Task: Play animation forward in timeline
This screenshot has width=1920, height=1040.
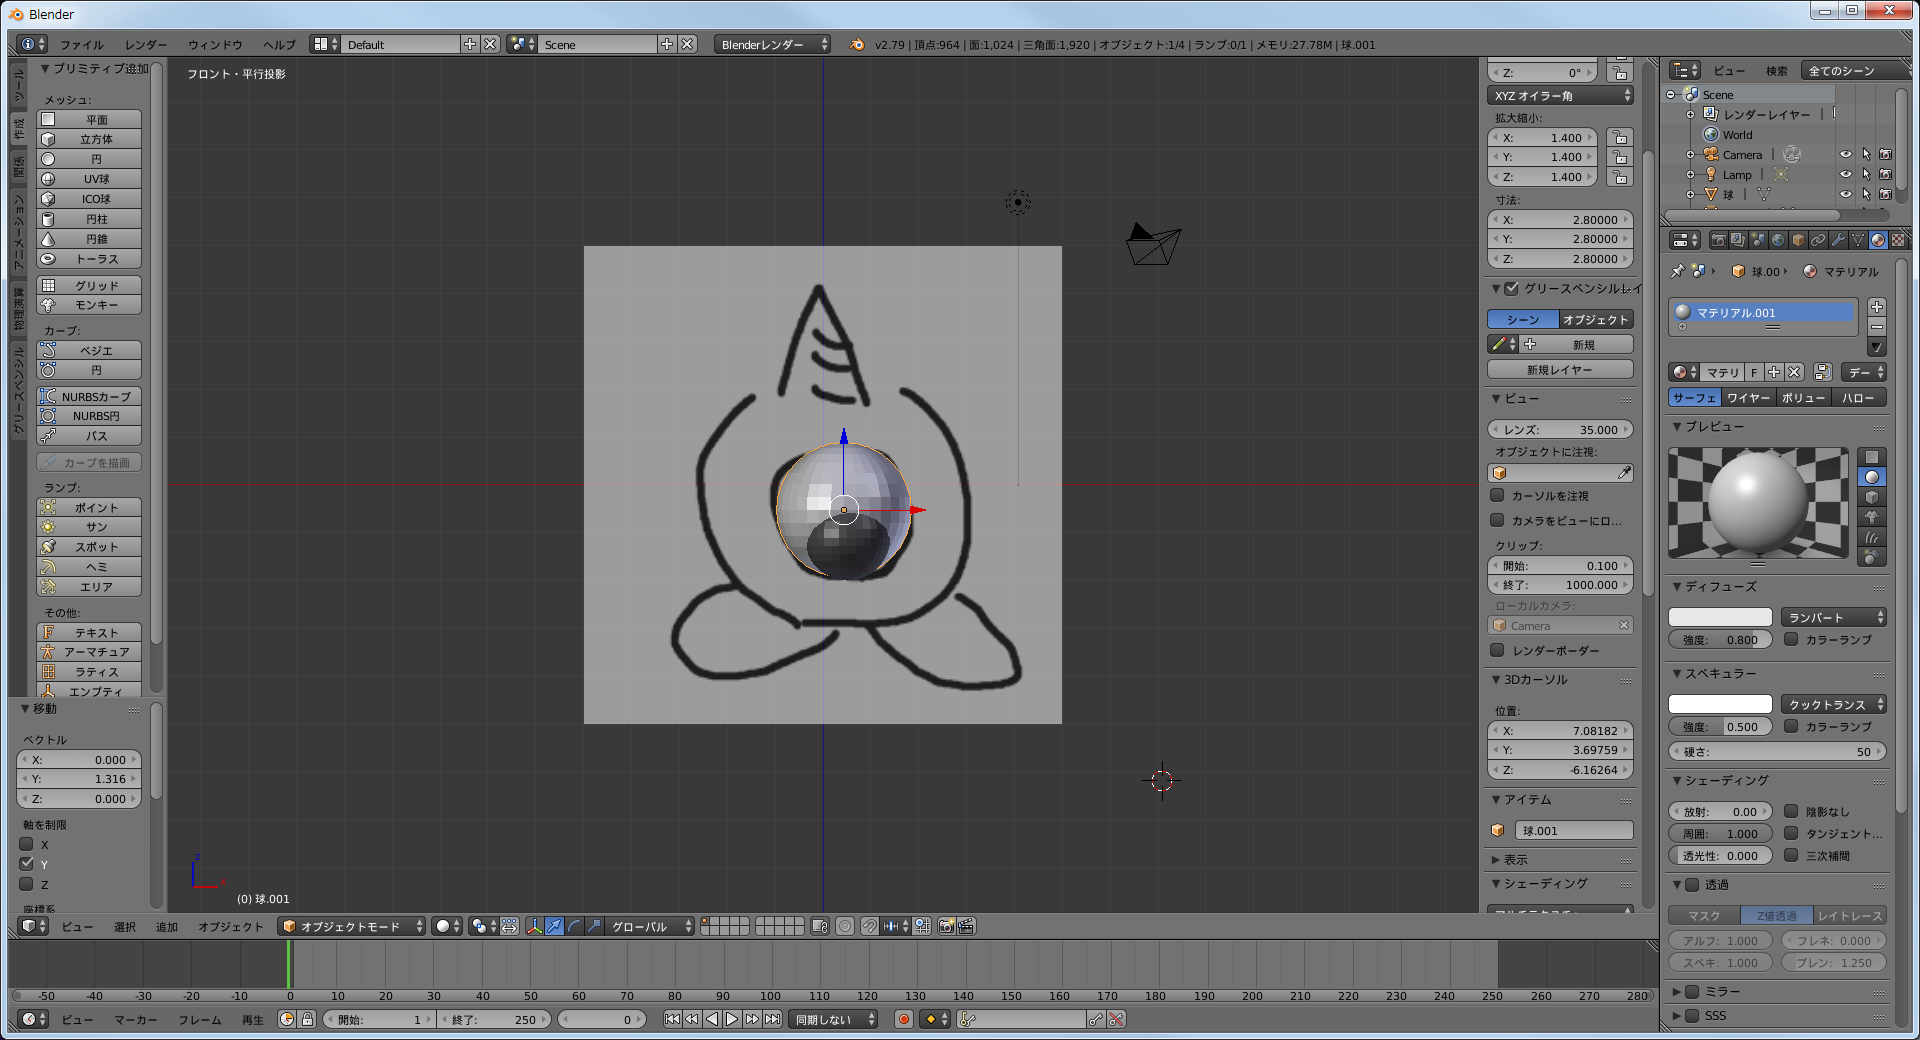Action: pos(732,1019)
